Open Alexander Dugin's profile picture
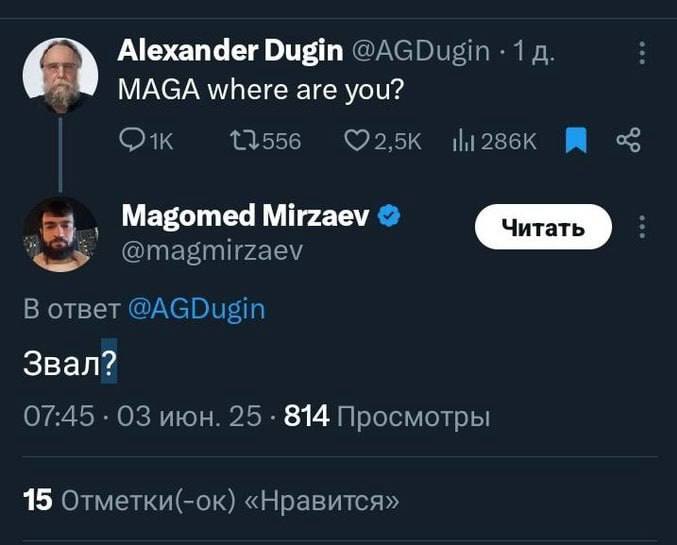The height and width of the screenshot is (545, 677). point(61,75)
